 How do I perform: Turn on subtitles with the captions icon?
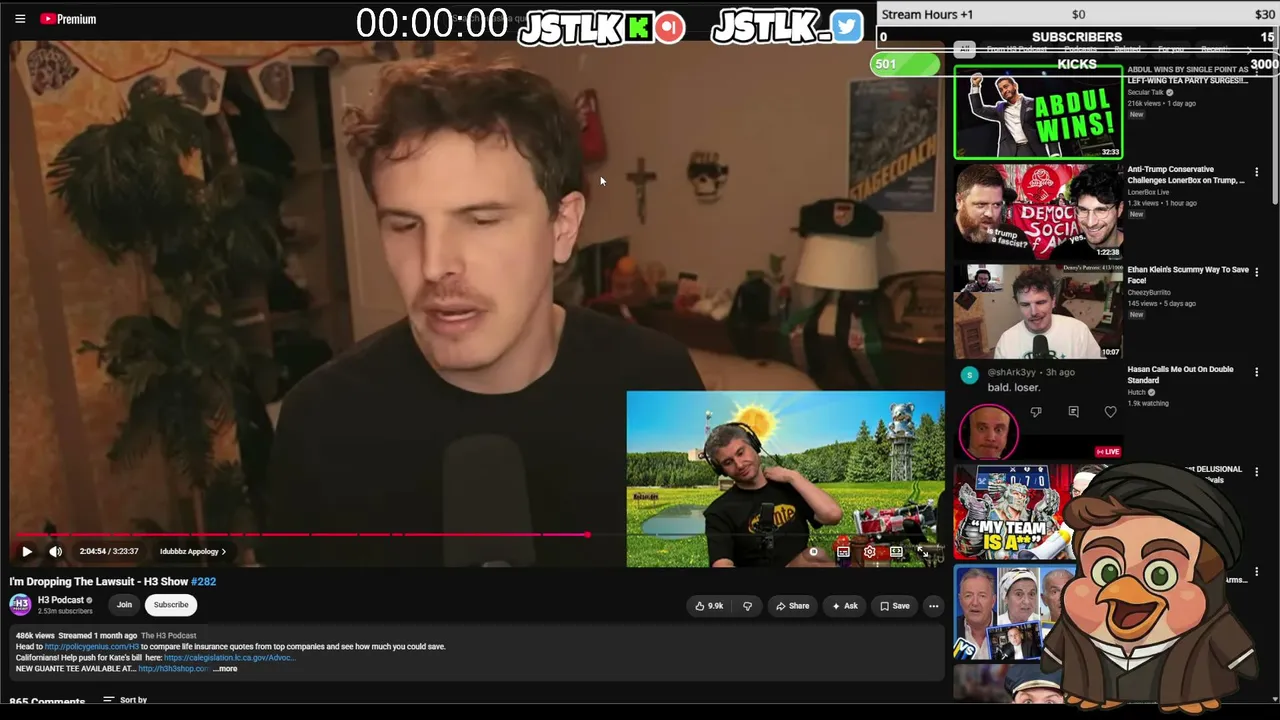click(x=843, y=551)
